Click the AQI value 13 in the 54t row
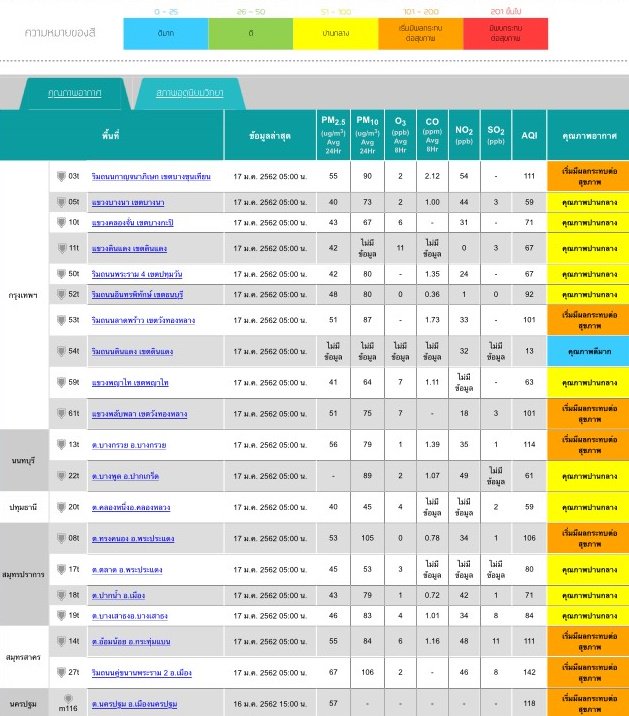629x716 pixels. [x=529, y=351]
